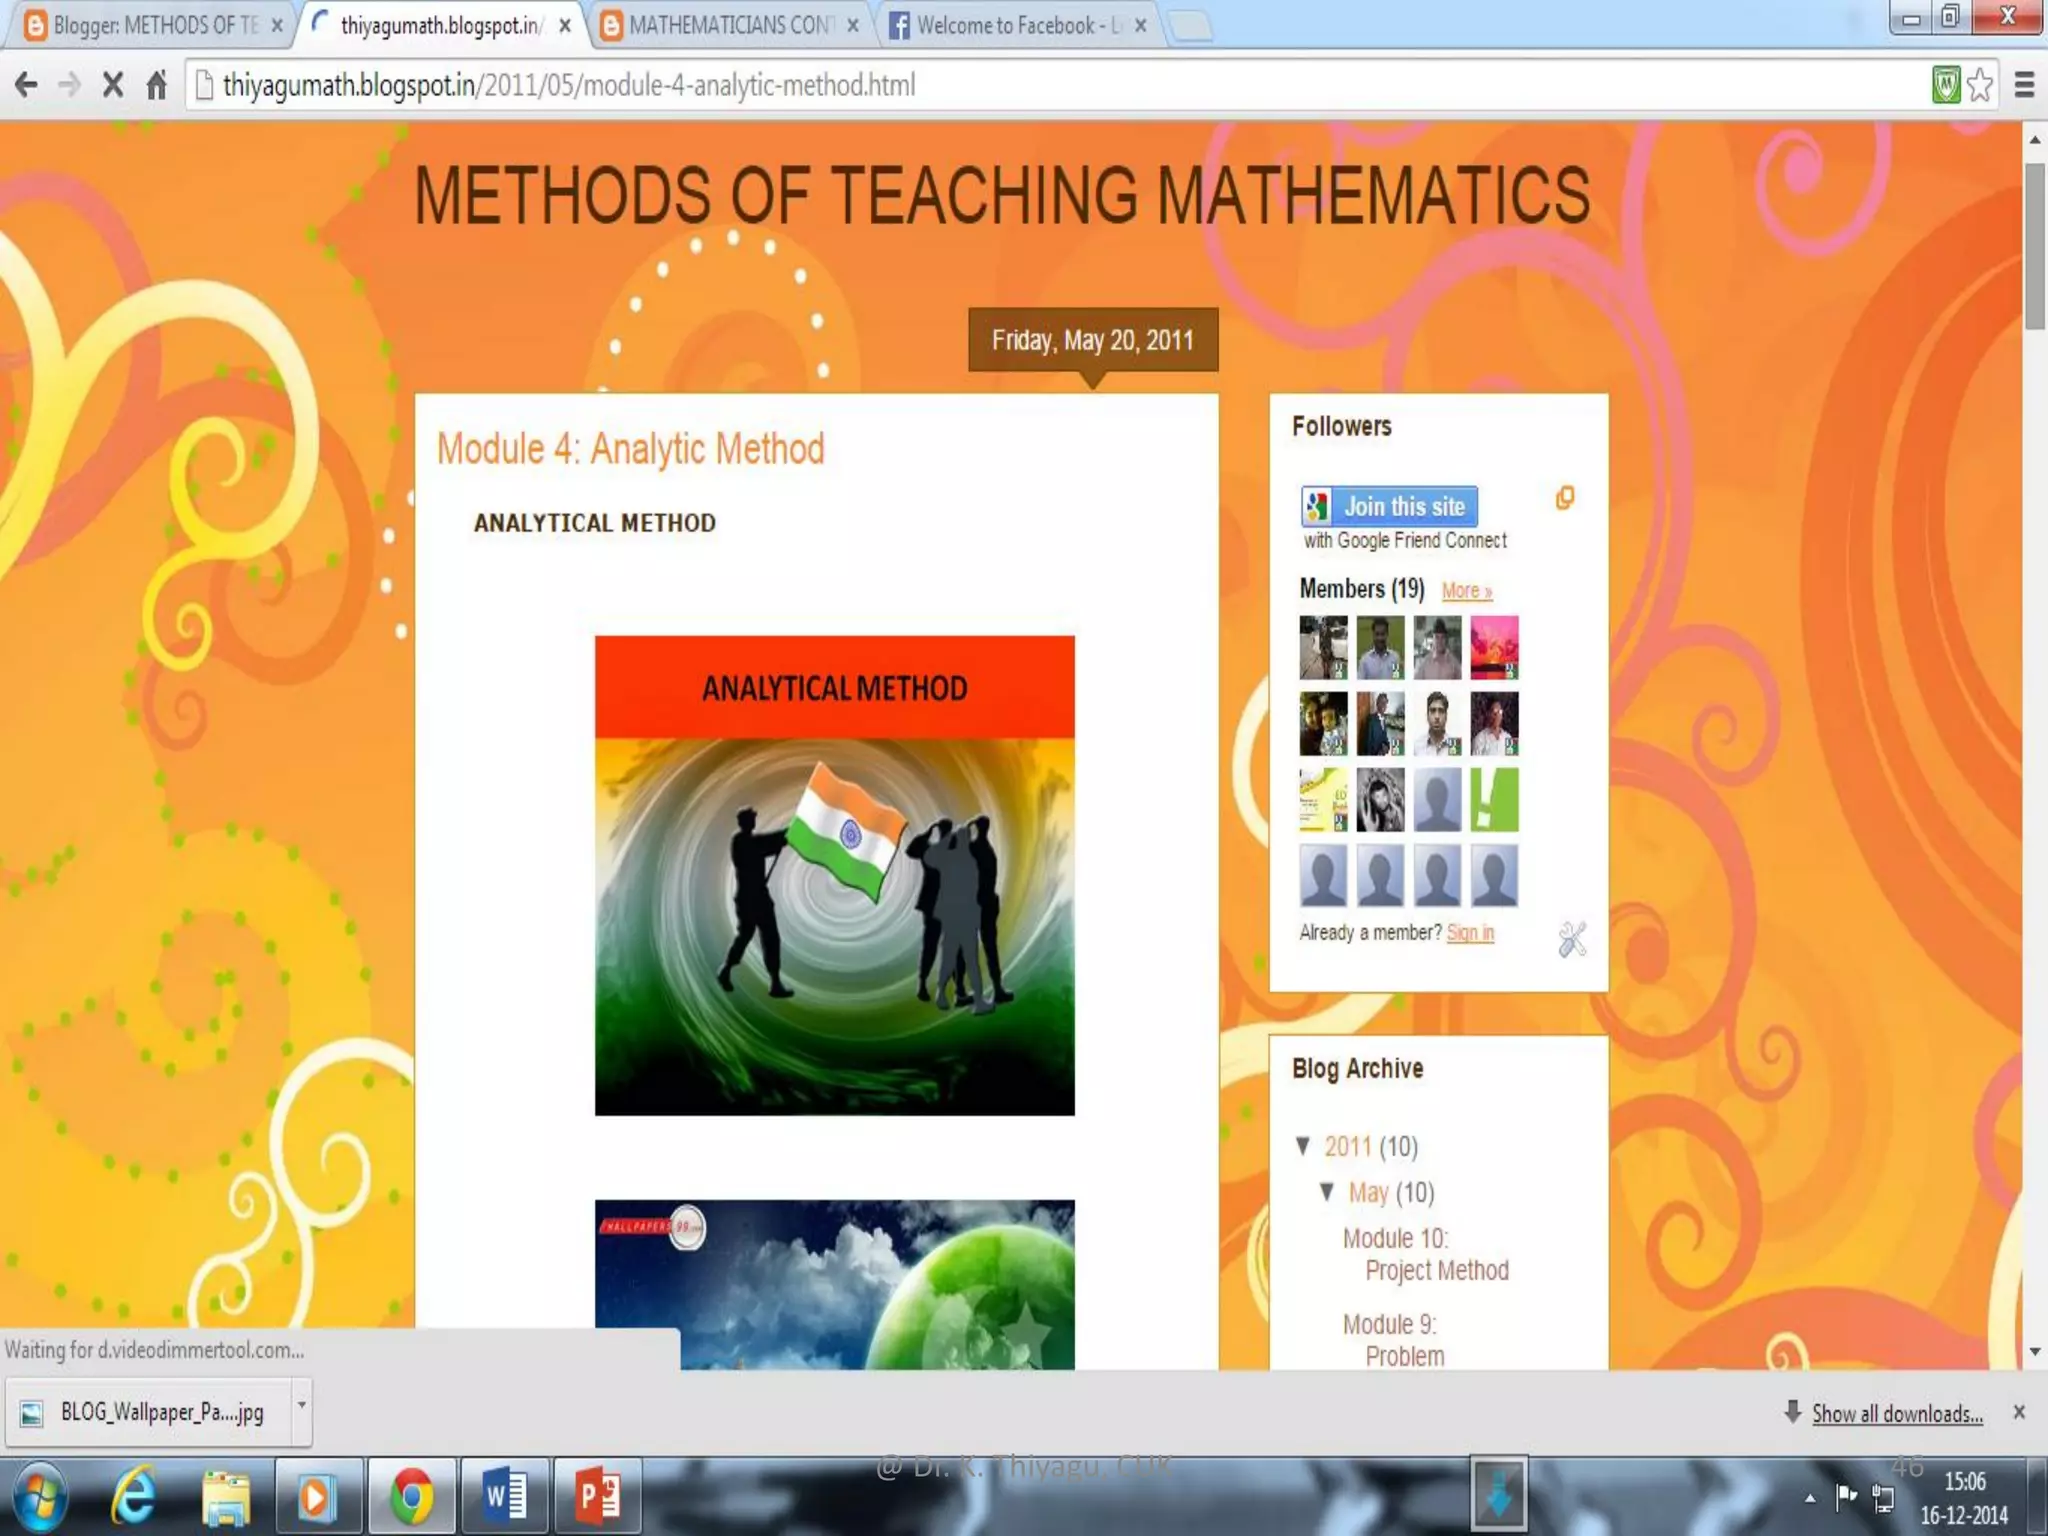Click the Blog Archive heading
This screenshot has width=2048, height=1536.
(1357, 1068)
